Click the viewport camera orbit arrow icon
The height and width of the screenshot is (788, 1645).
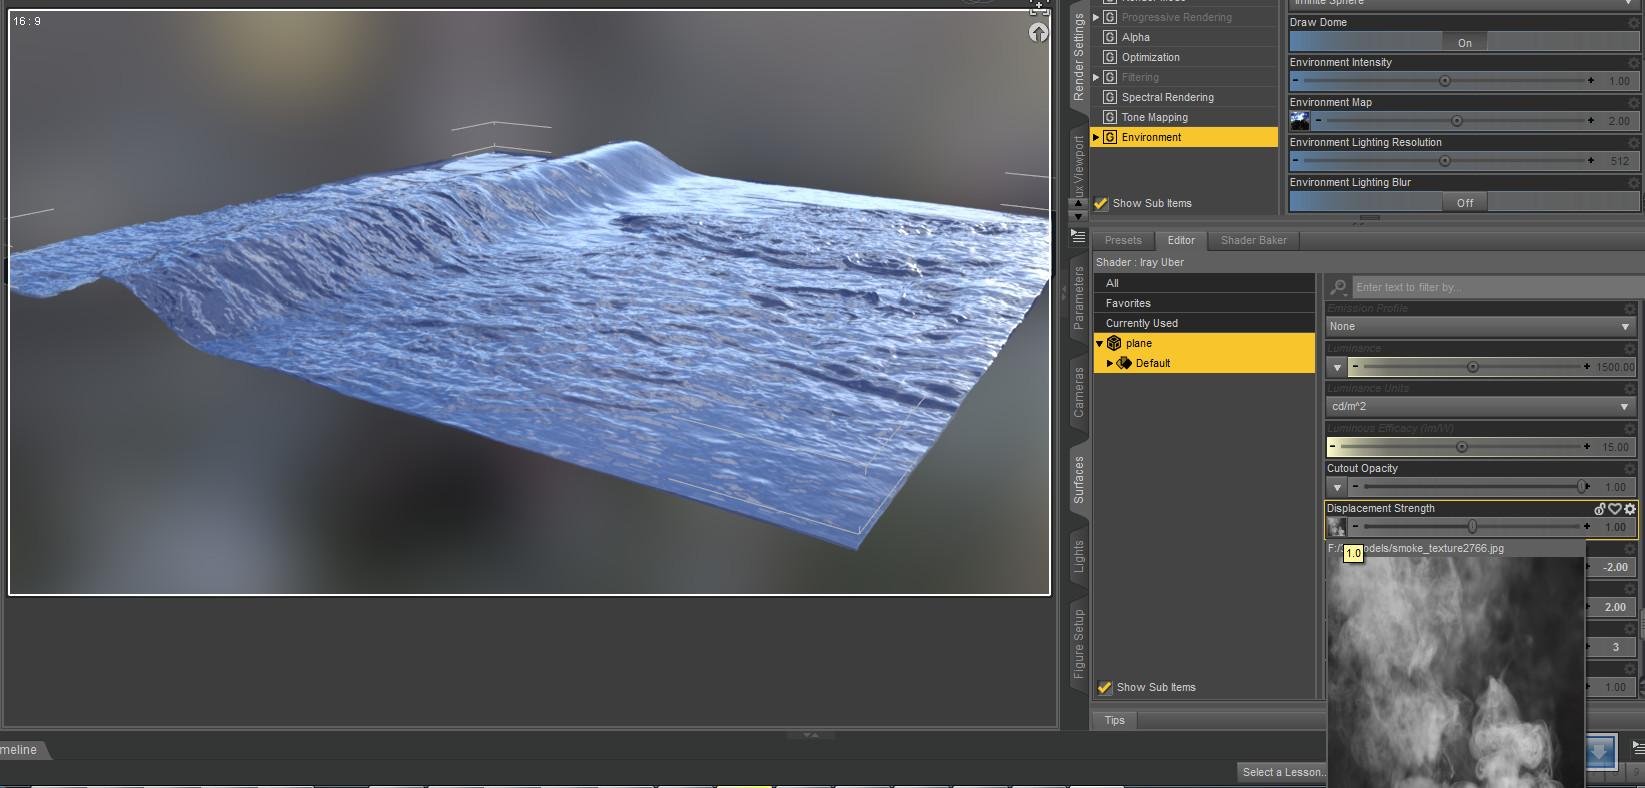pos(1038,33)
